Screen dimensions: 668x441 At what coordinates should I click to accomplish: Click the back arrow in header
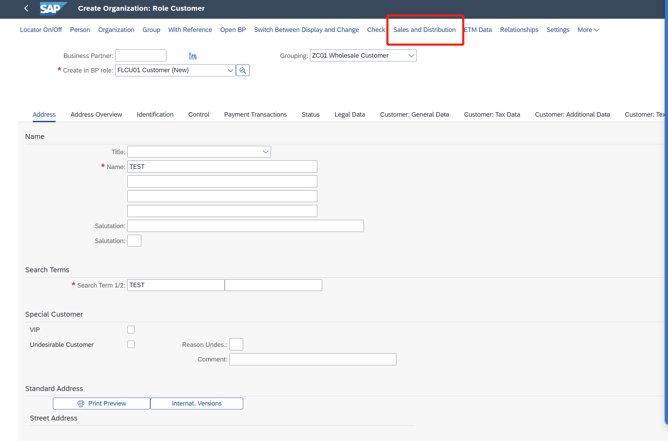(x=26, y=8)
